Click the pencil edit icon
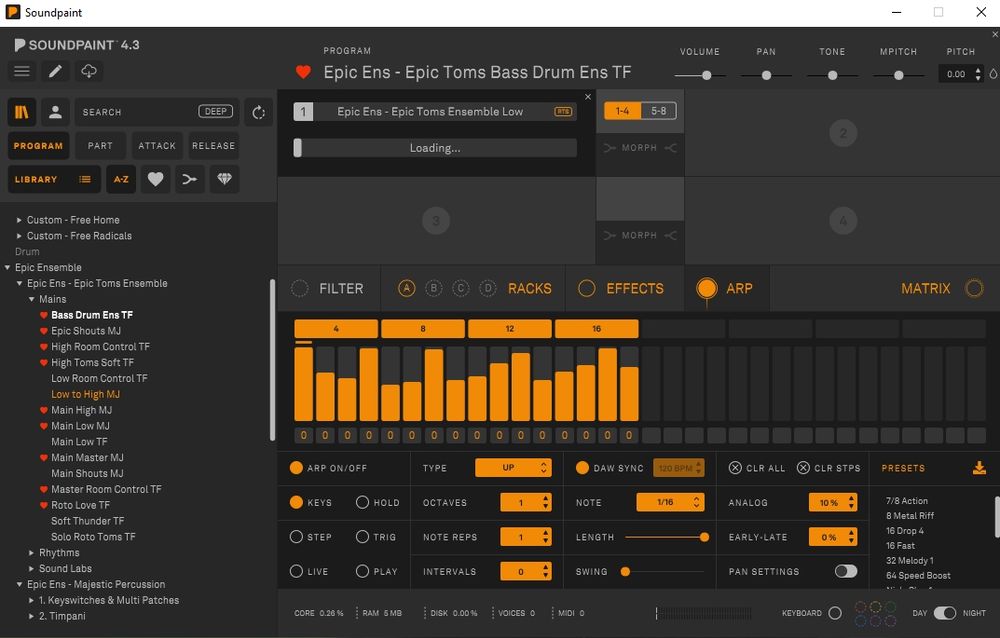Screen dimensions: 1000x638 pyautogui.click(x=55, y=71)
